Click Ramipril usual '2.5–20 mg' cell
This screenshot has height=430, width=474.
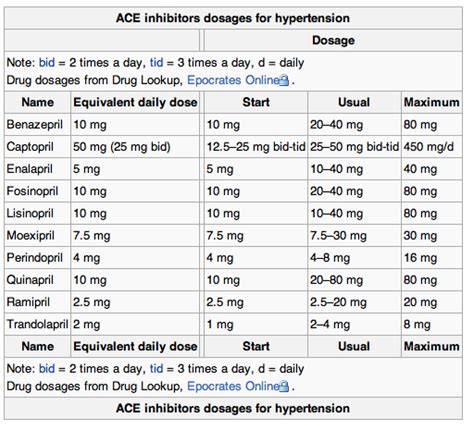354,302
